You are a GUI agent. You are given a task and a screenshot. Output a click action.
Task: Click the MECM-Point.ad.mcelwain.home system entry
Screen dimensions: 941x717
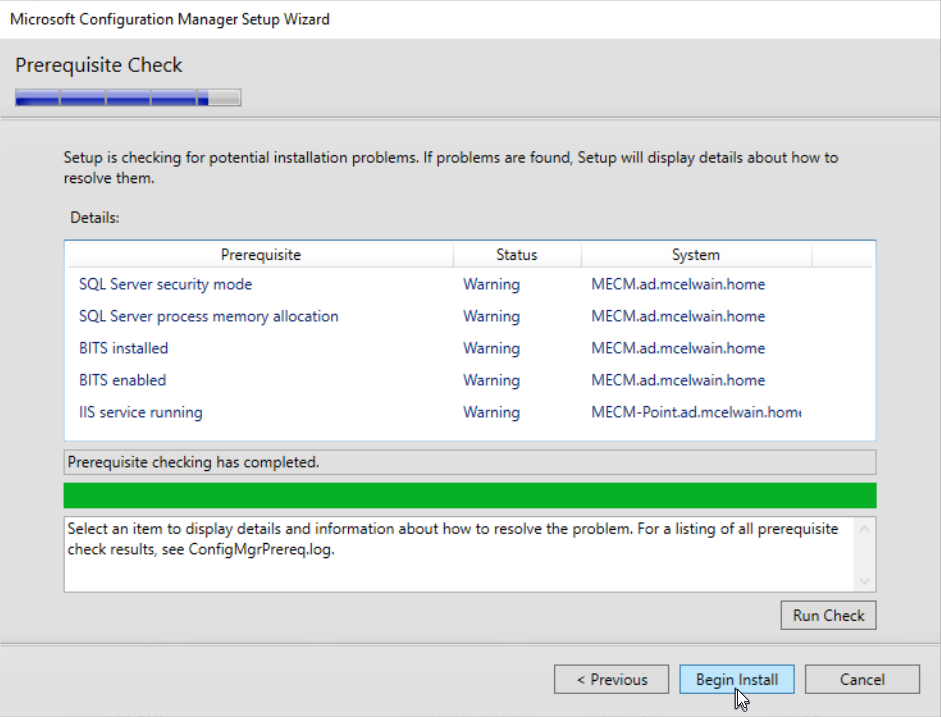[696, 412]
